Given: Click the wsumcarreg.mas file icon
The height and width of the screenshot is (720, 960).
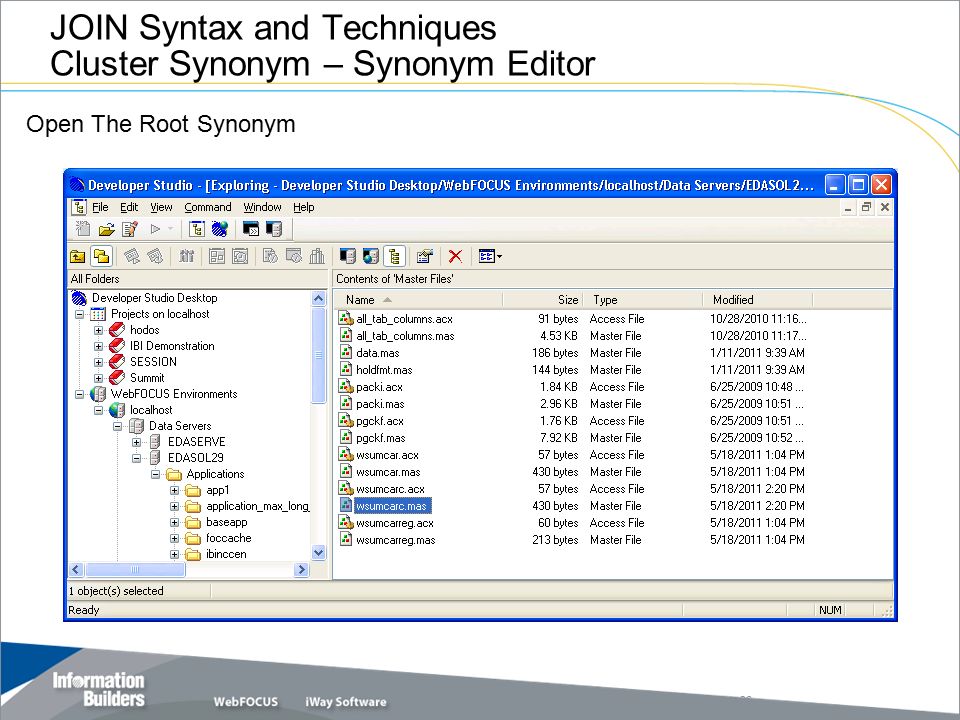Looking at the screenshot, I should [x=346, y=540].
